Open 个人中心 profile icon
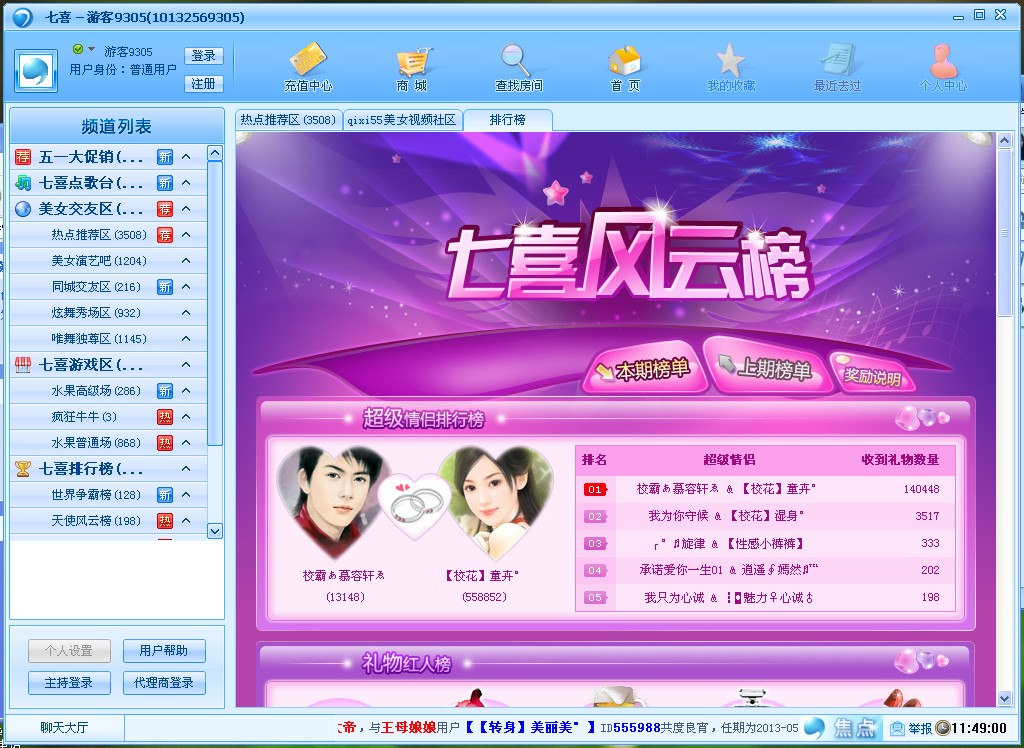The image size is (1024, 748). 942,62
